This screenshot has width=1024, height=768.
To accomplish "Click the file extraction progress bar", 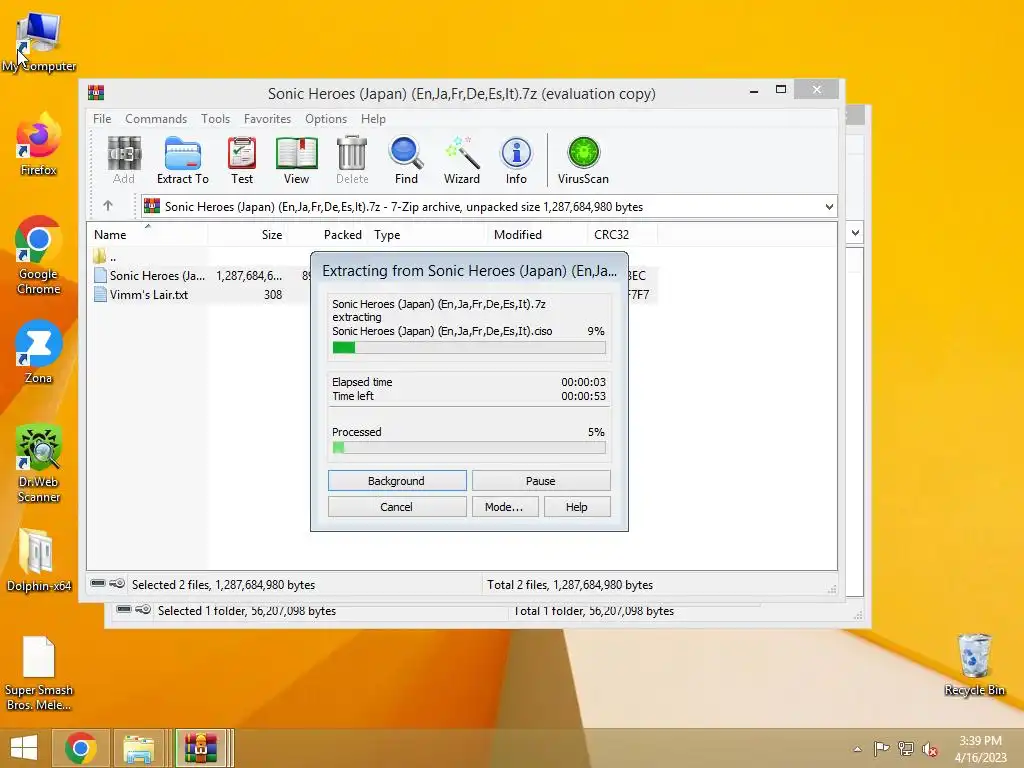I will click(469, 347).
